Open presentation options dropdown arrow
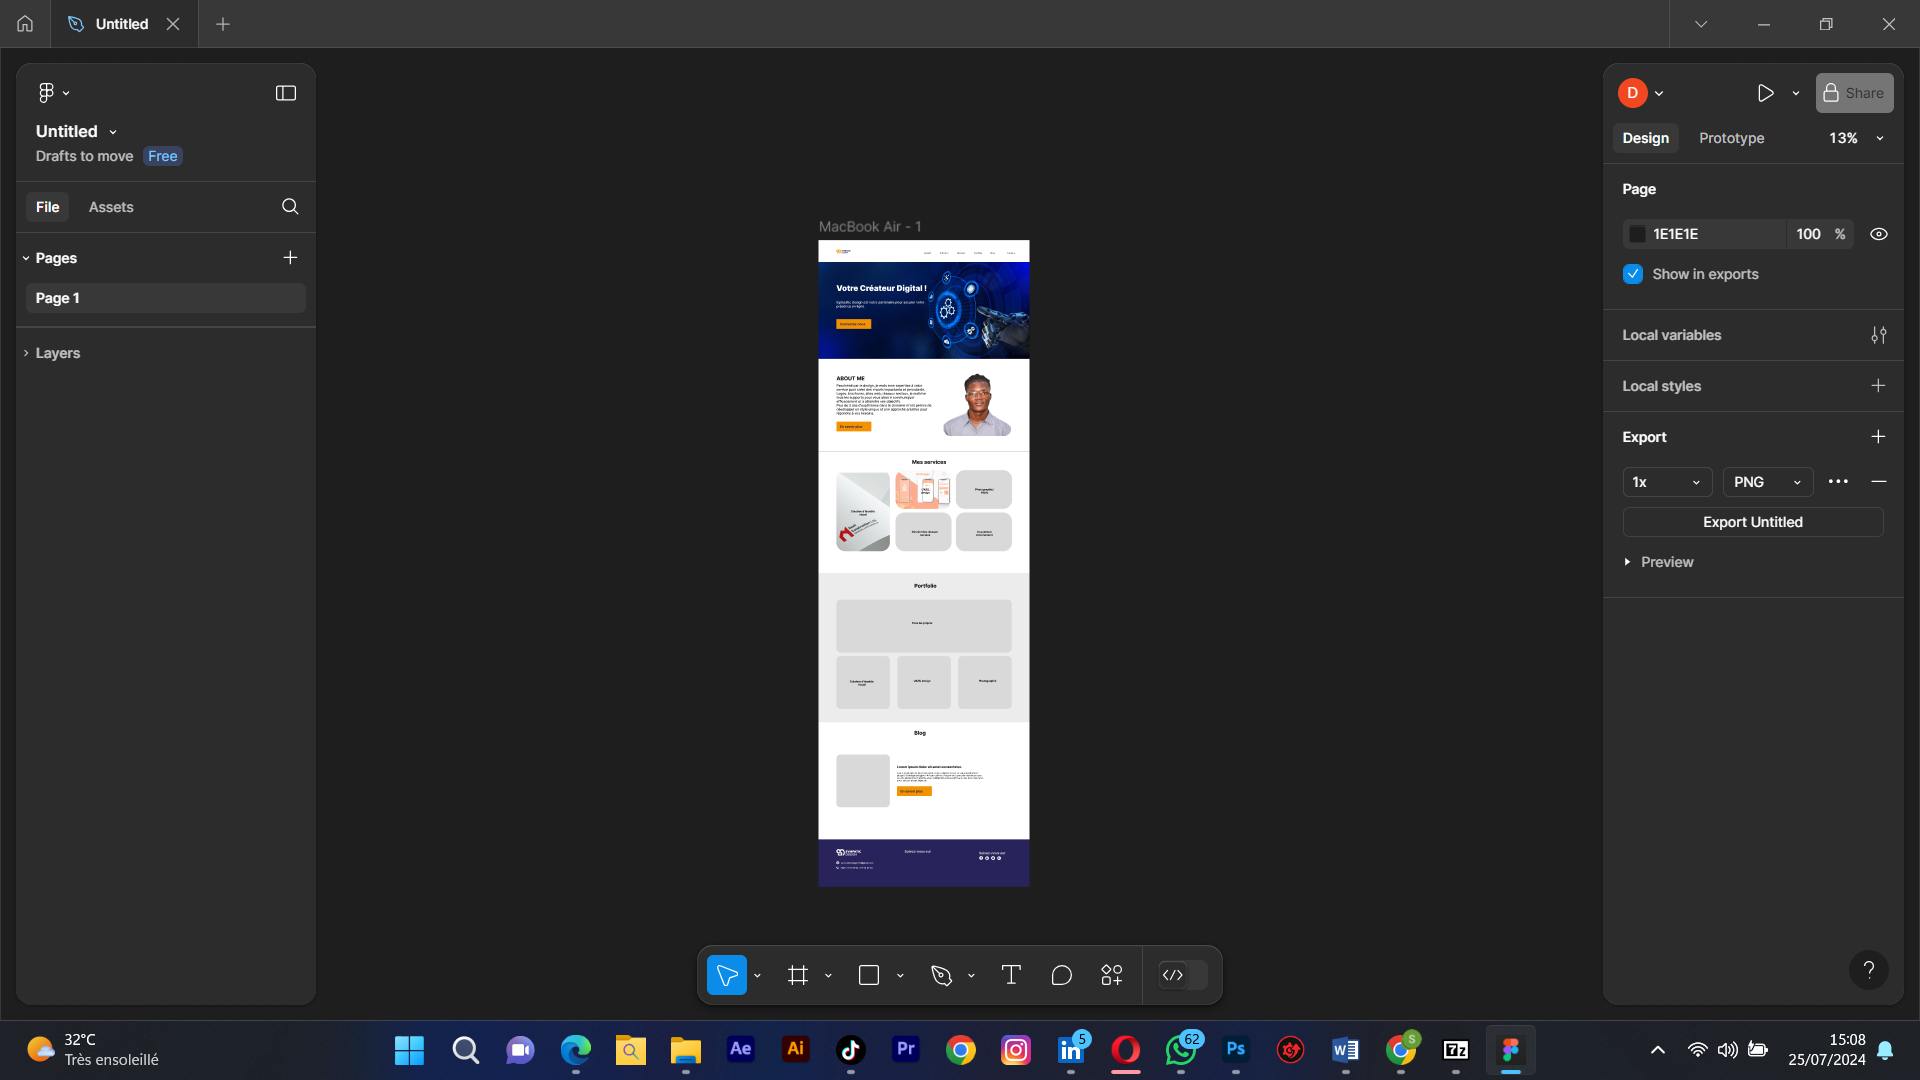 1796,93
